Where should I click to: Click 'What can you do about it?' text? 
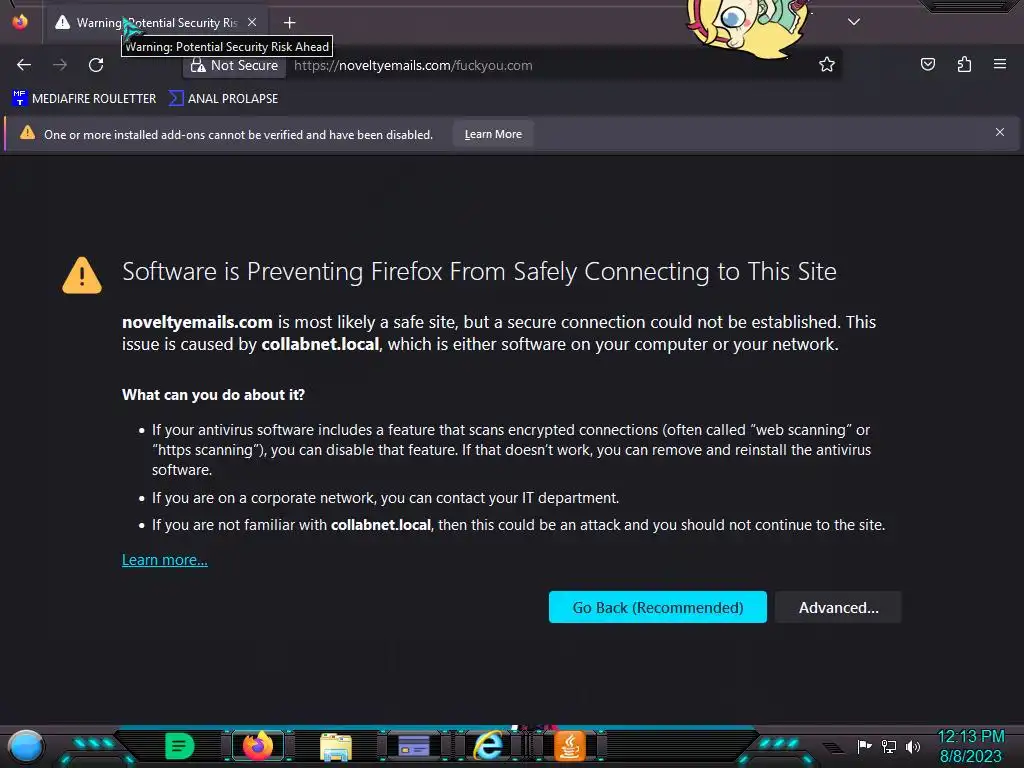coord(214,395)
